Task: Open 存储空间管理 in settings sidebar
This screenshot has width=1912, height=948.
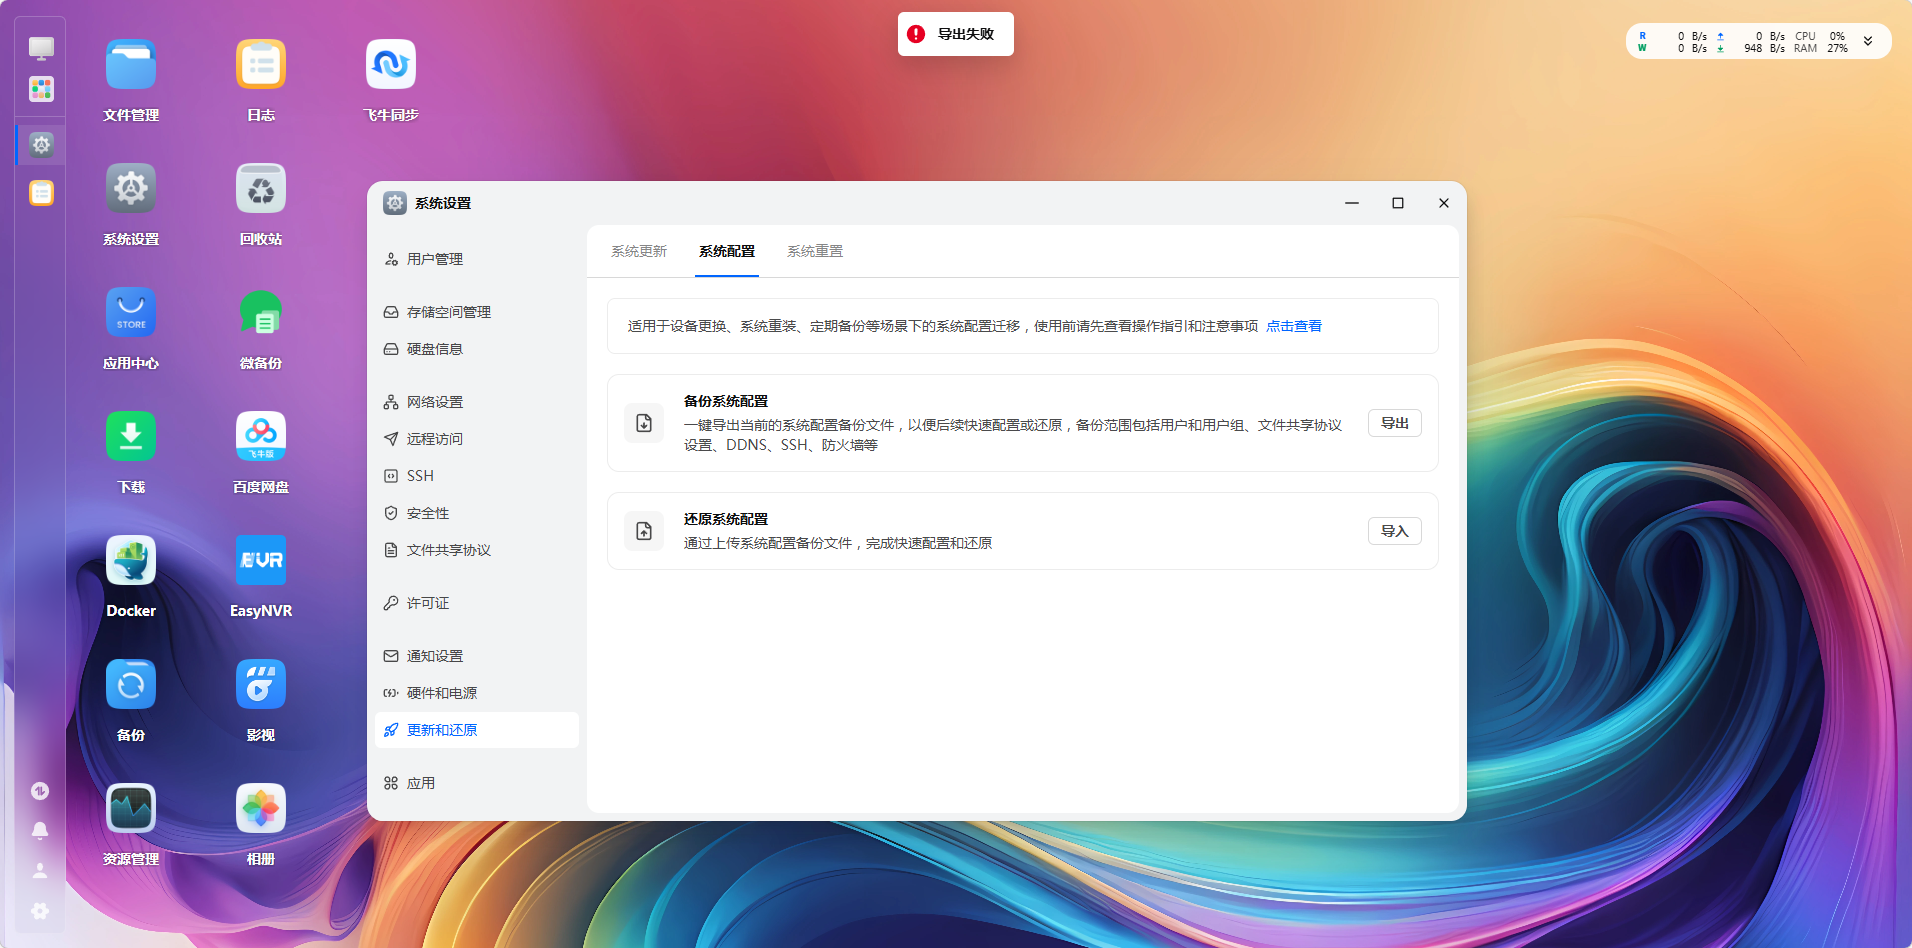Action: (x=477, y=312)
